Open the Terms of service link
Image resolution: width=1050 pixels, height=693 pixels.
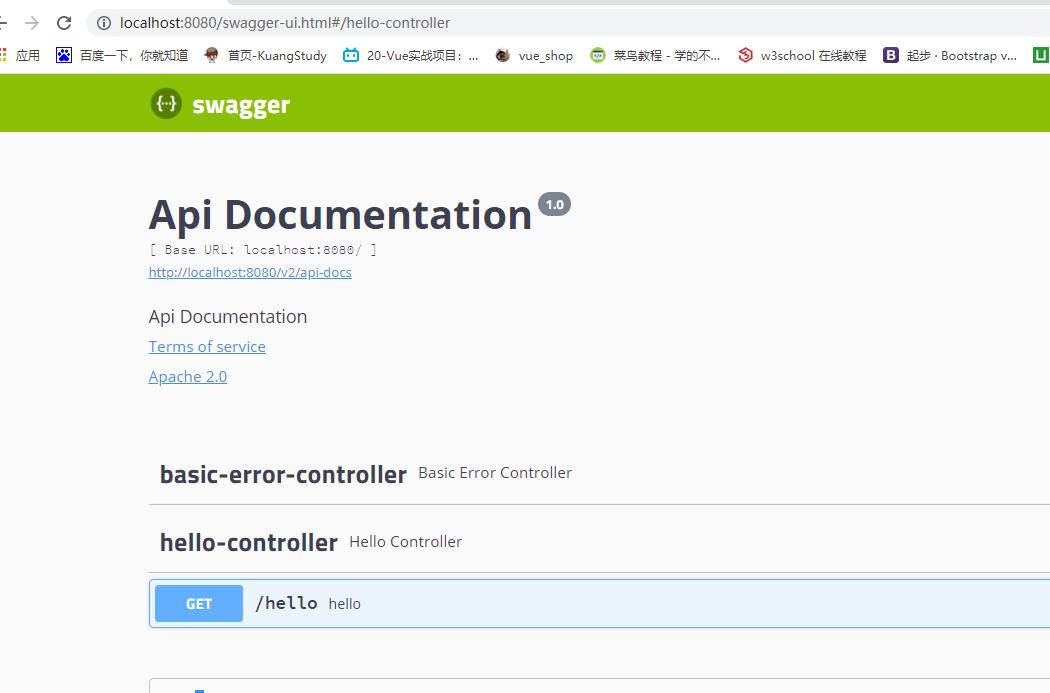(207, 347)
